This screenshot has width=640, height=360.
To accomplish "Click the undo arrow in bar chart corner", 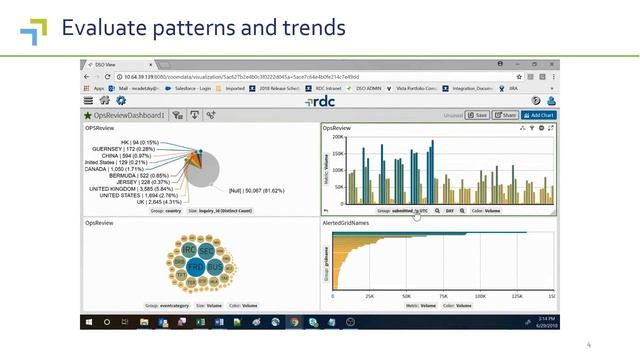I will [x=326, y=211].
